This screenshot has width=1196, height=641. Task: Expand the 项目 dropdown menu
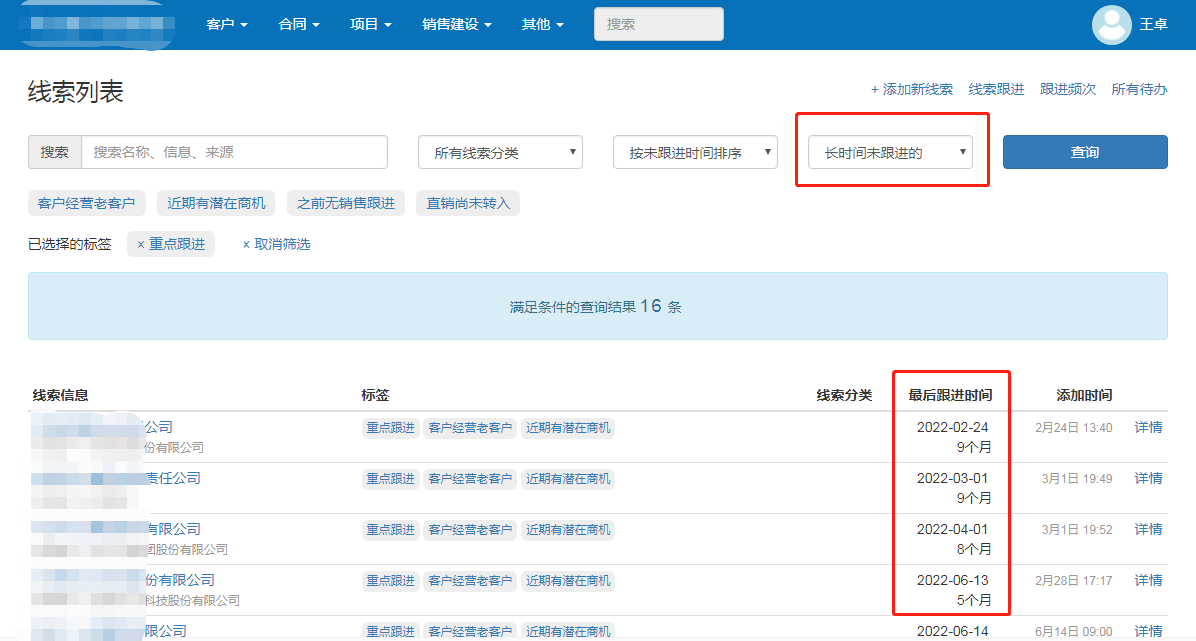[x=370, y=24]
